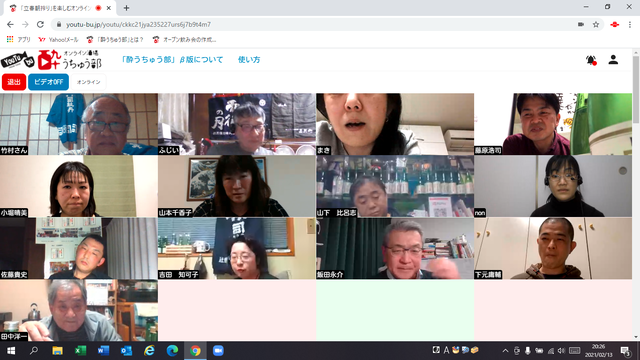The height and width of the screenshot is (360, 640).
Task: Click the browser forward arrow
Action: point(25,24)
